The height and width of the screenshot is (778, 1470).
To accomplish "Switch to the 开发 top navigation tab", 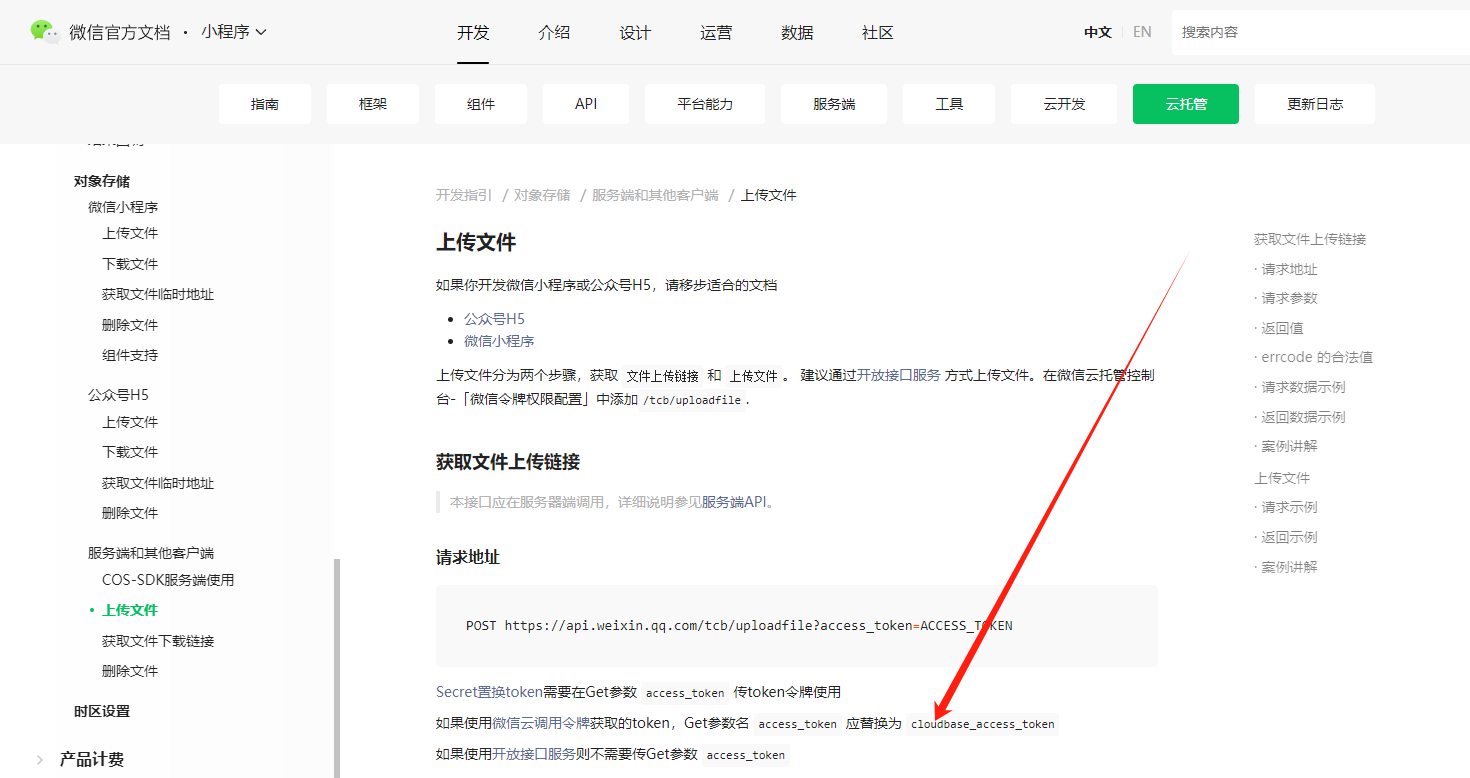I will (x=473, y=32).
